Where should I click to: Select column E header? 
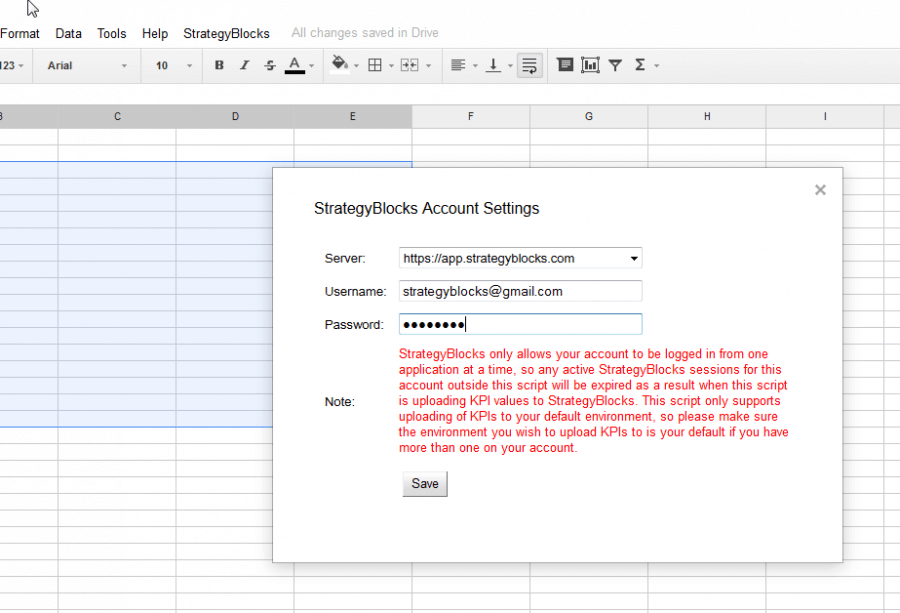[353, 117]
